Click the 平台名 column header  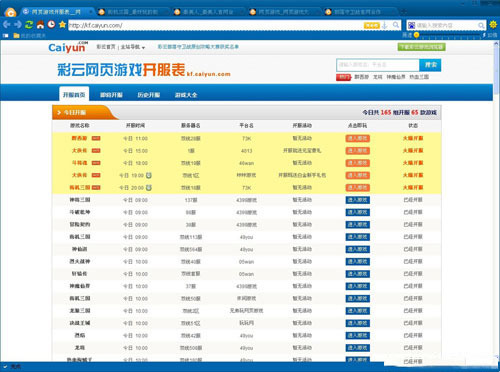(246, 126)
